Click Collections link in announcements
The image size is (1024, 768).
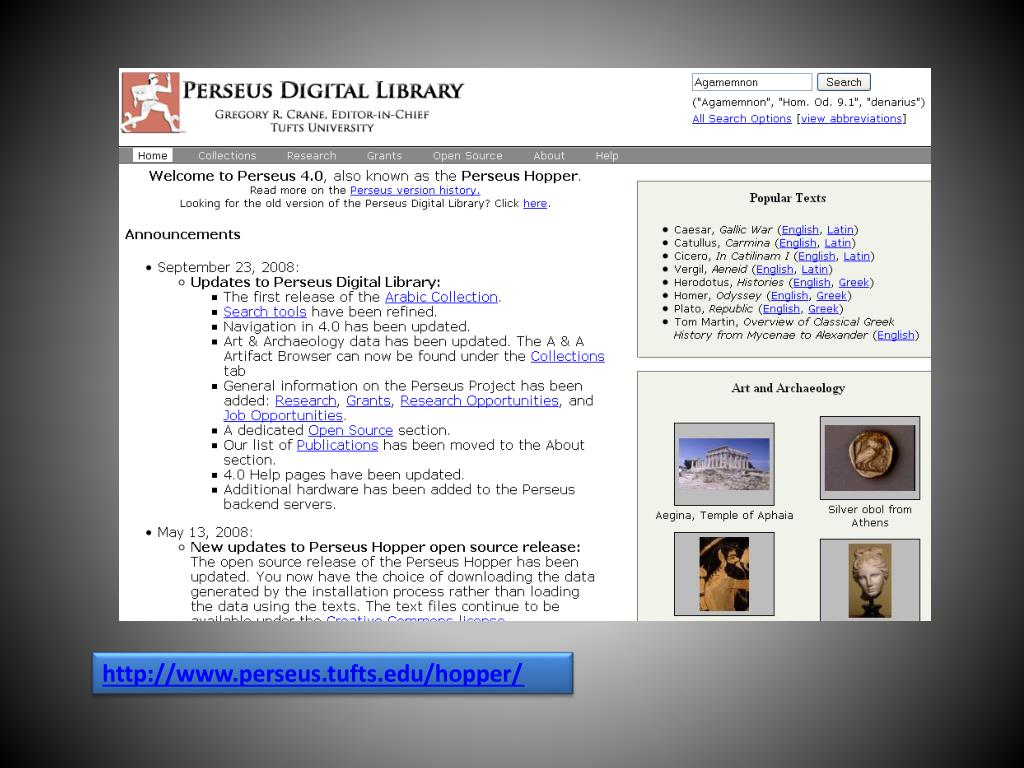(567, 356)
